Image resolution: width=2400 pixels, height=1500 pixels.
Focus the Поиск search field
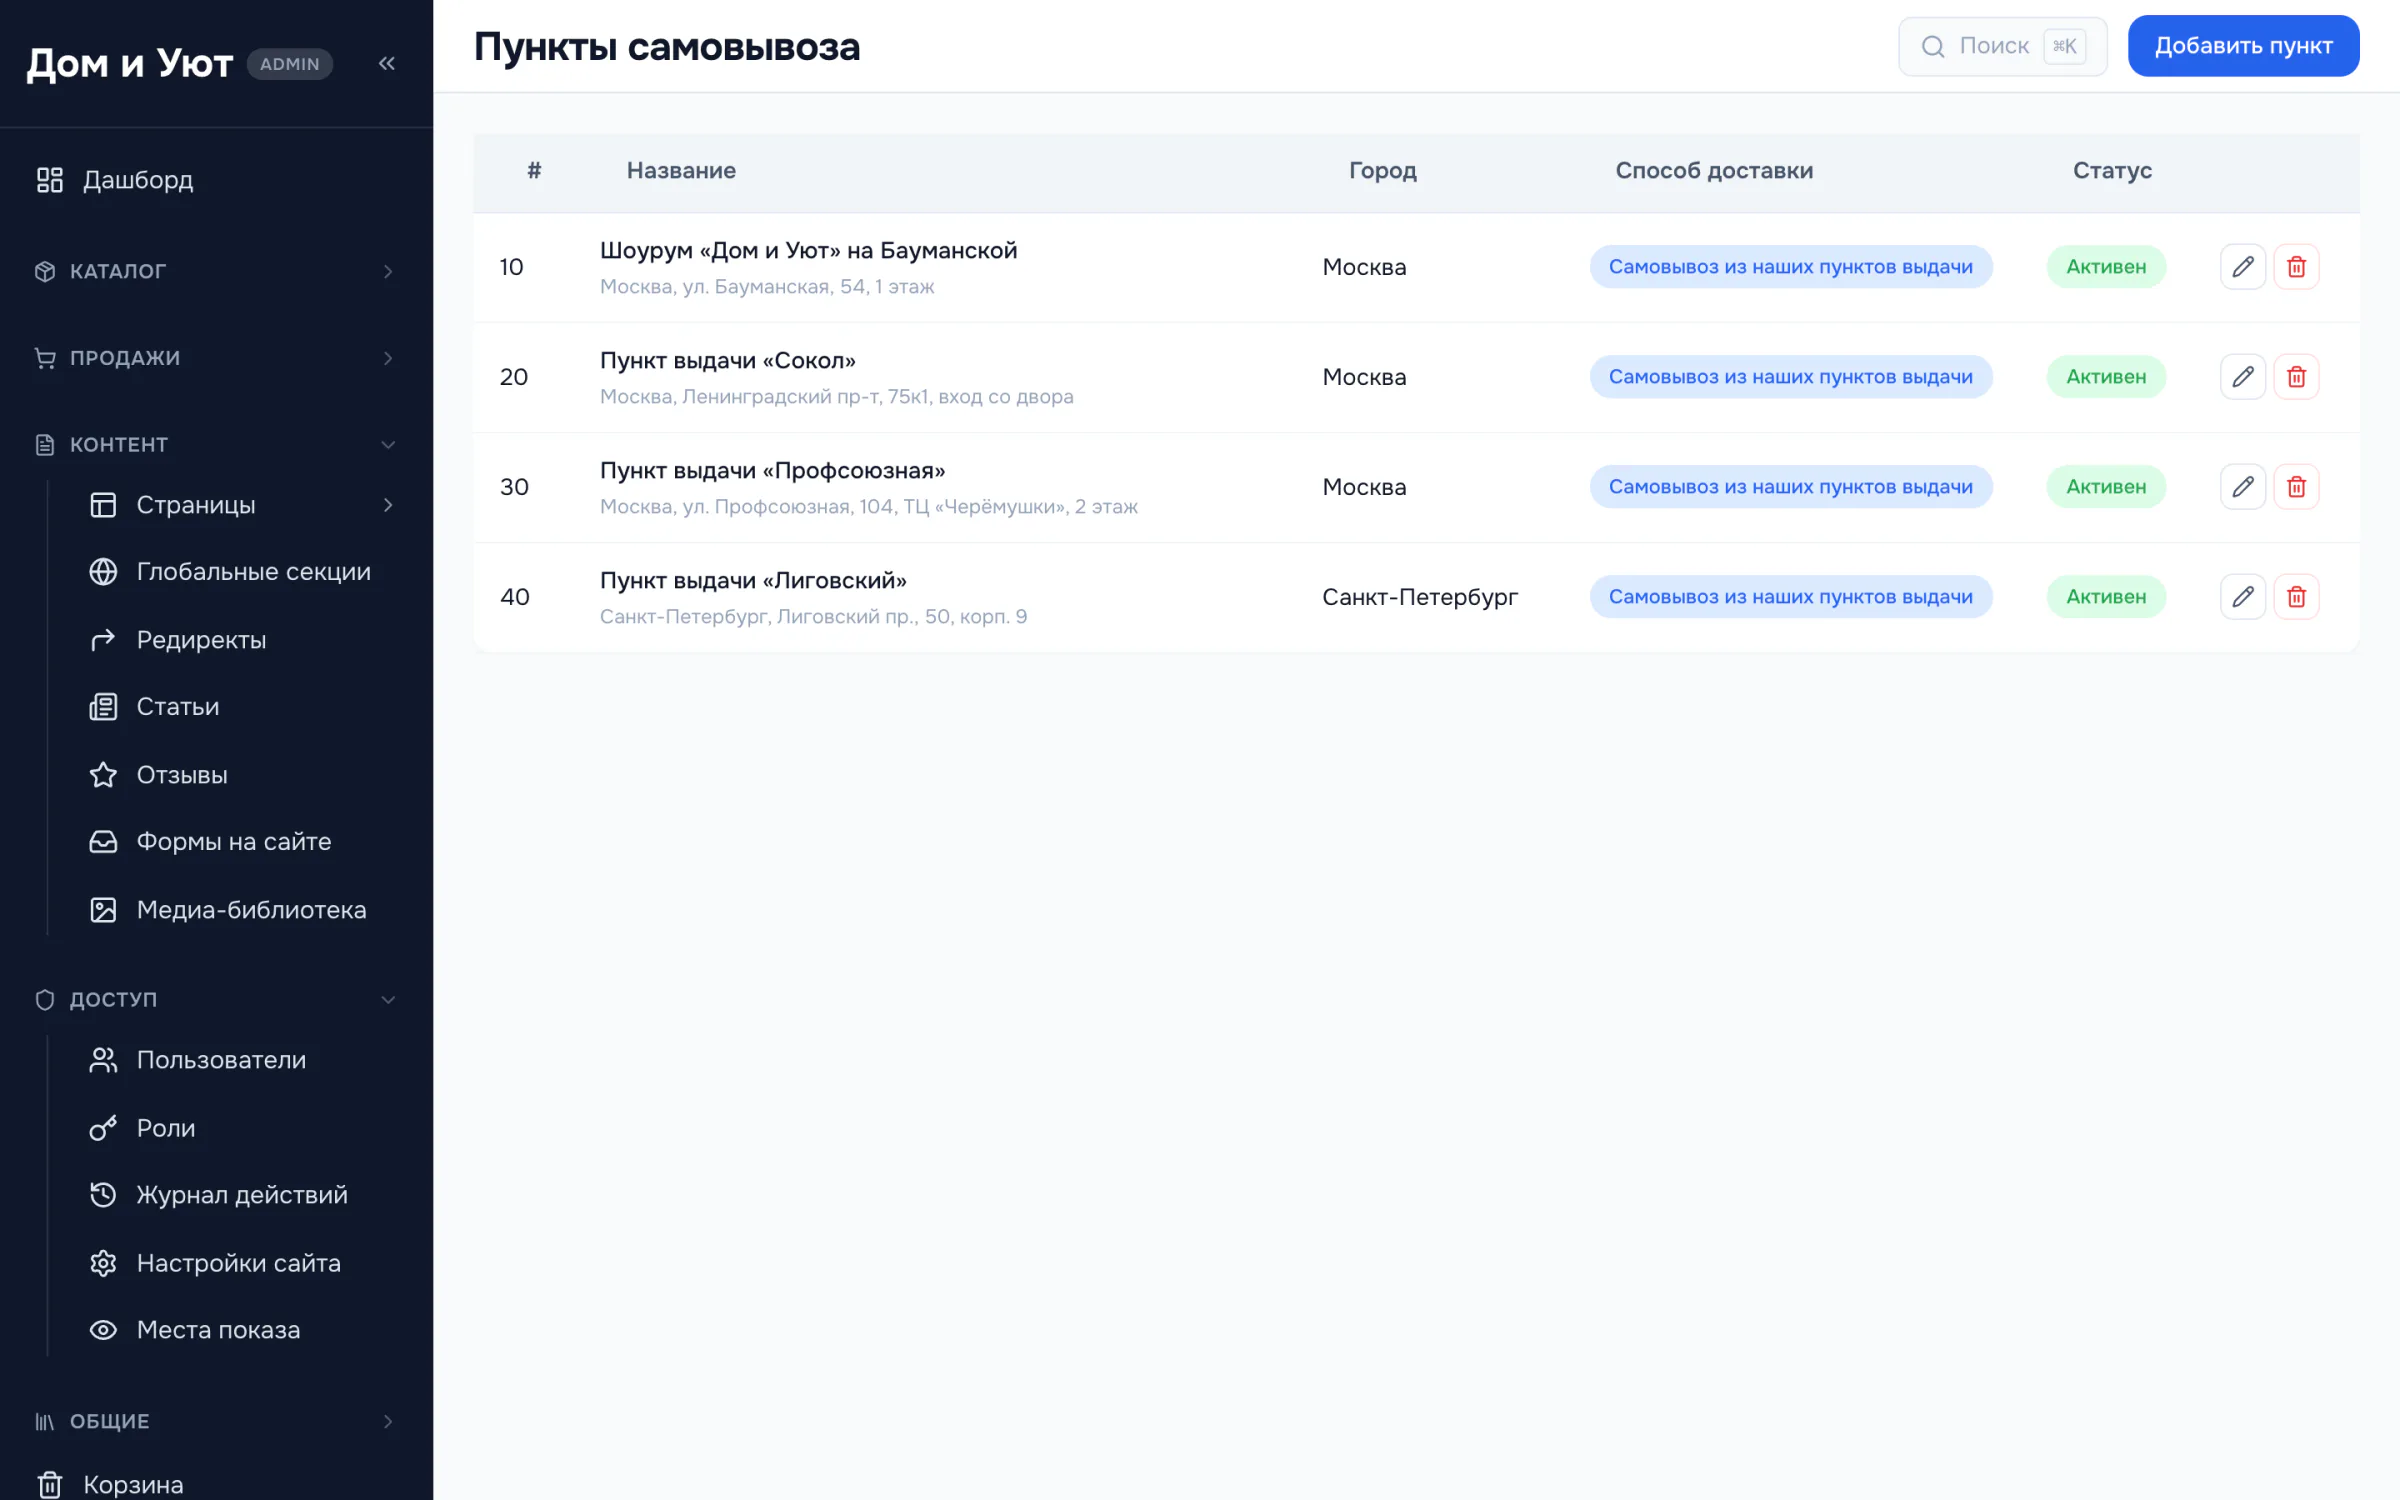coord(2002,46)
